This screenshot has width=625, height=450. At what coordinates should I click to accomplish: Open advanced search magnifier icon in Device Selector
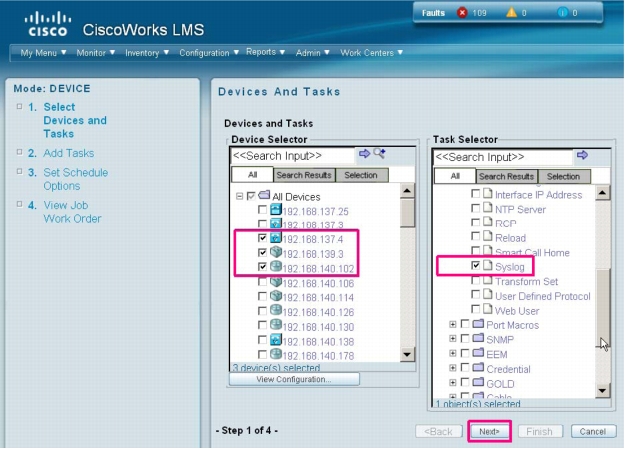coord(379,153)
